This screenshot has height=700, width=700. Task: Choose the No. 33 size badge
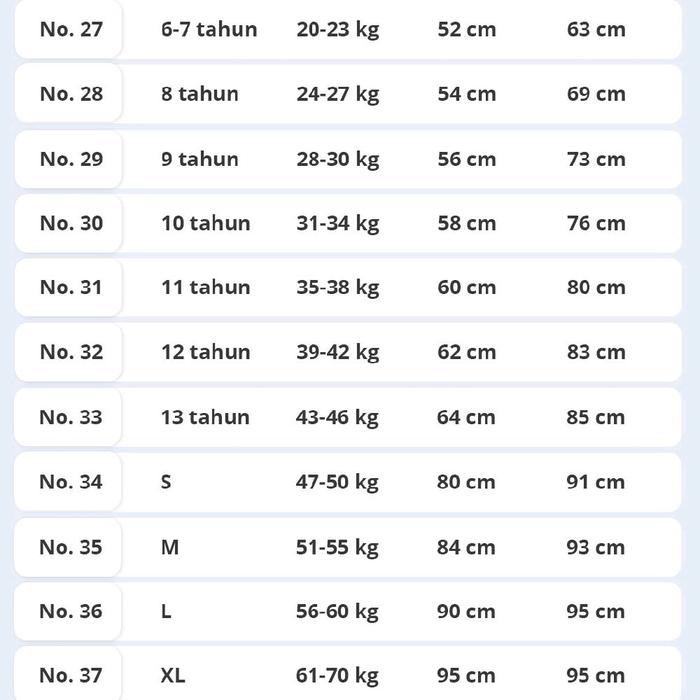point(71,417)
